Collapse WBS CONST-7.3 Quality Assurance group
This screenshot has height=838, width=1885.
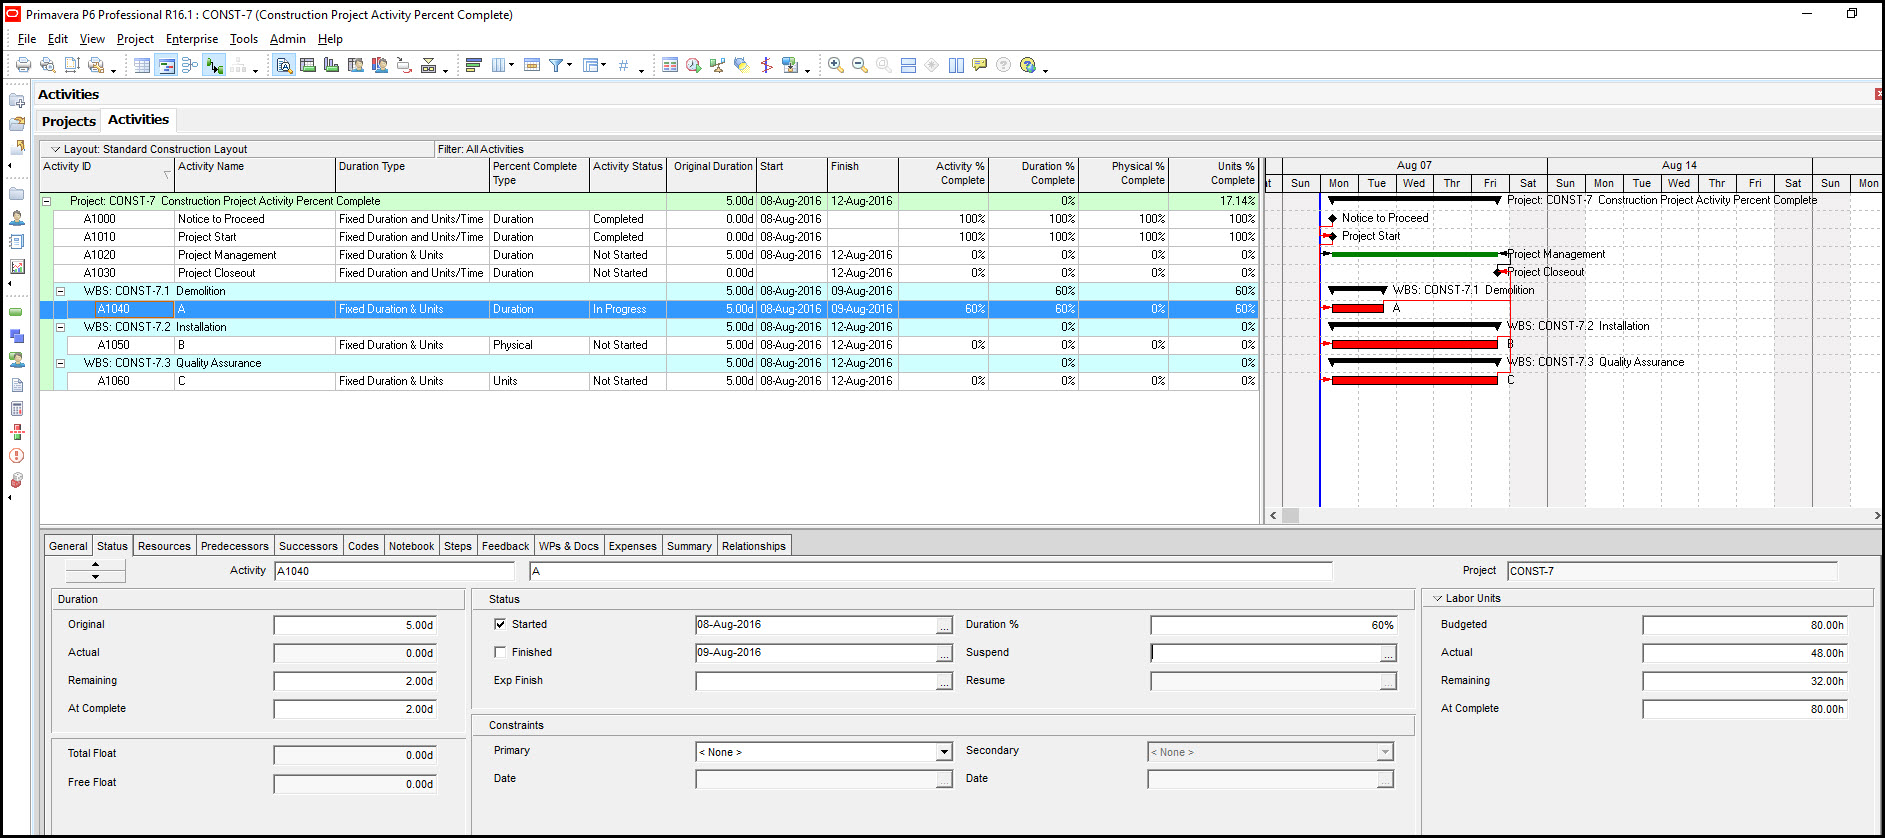[60, 363]
